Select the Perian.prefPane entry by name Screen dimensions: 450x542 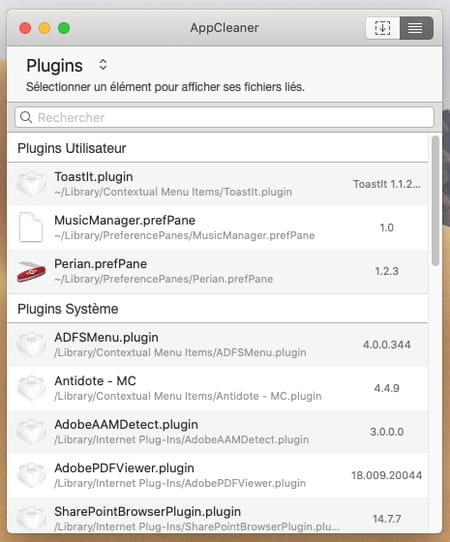point(101,264)
